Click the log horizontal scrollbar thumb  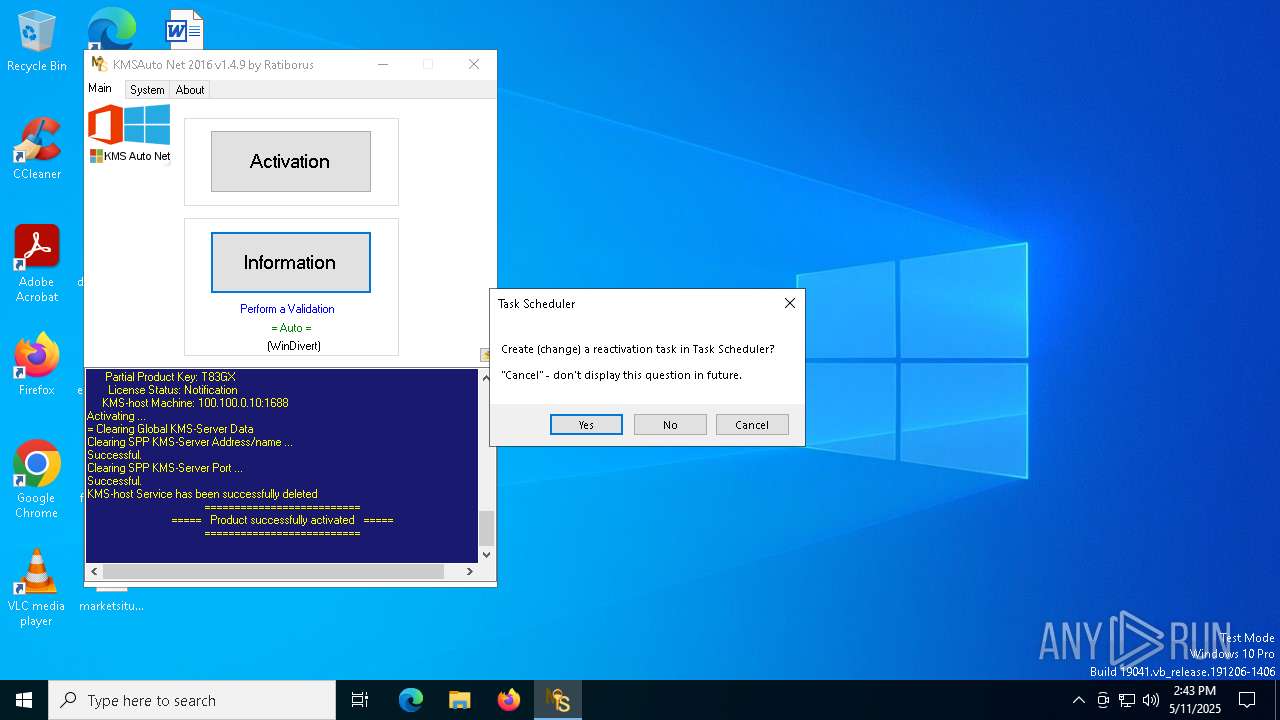[273, 571]
